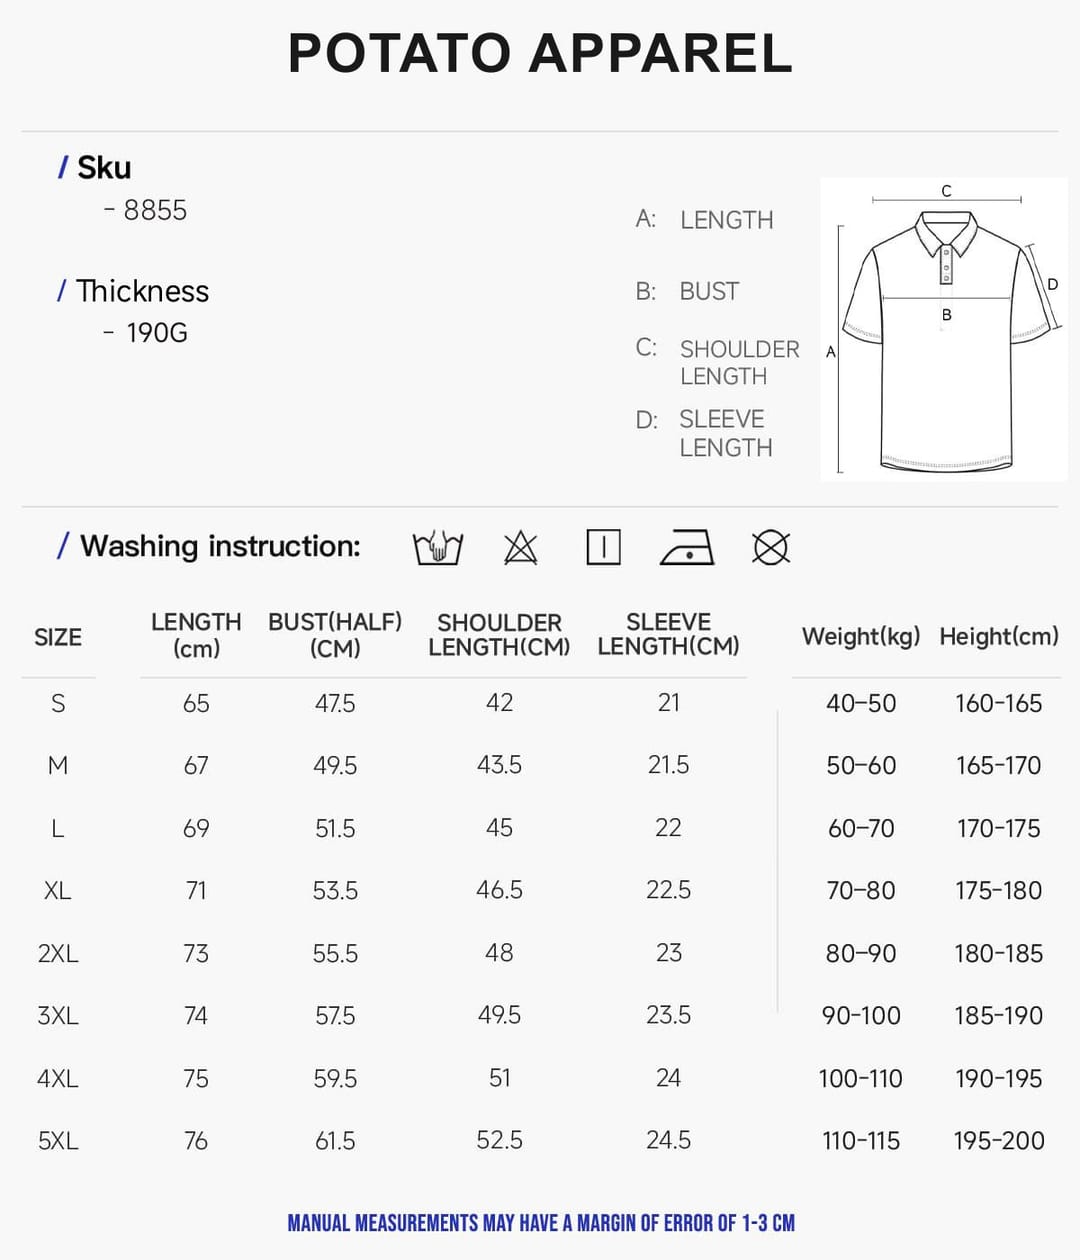
Task: Click the do not dry clean icon
Action: coord(771,547)
